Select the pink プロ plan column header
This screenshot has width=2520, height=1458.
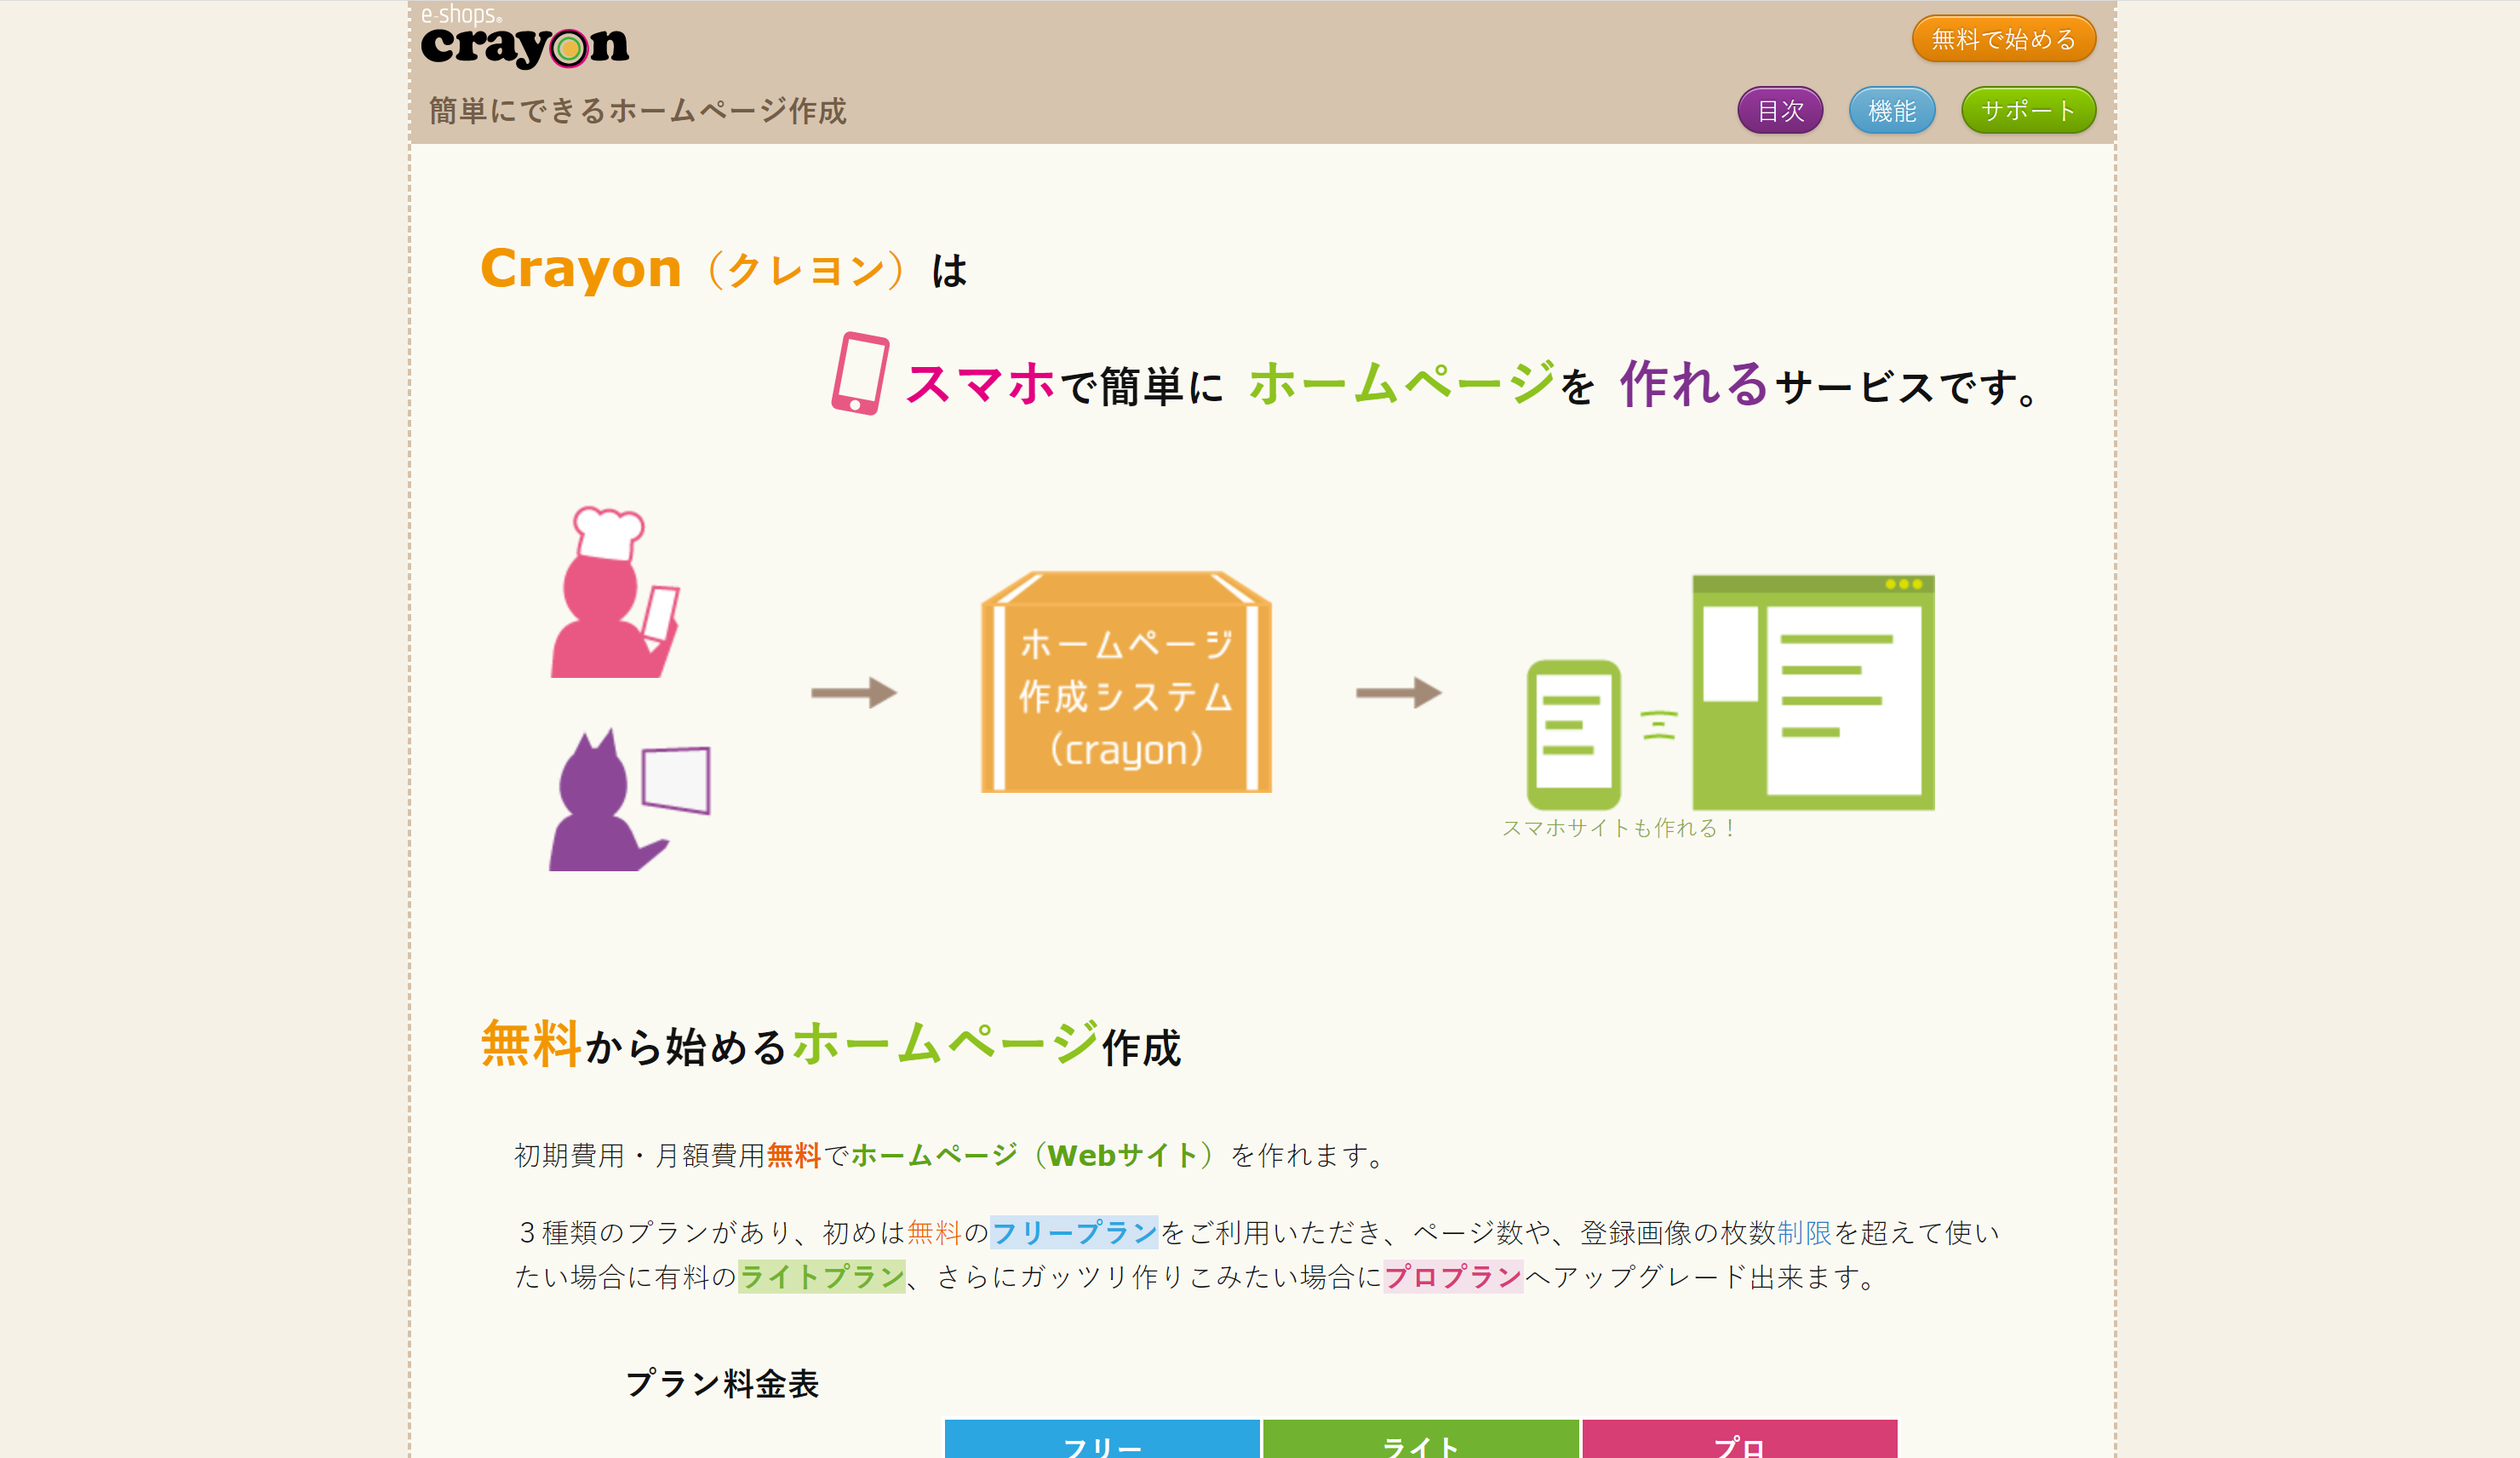point(1739,1441)
